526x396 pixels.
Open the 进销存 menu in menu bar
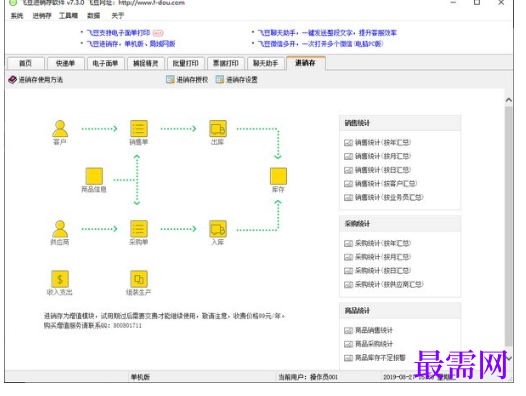(42, 15)
